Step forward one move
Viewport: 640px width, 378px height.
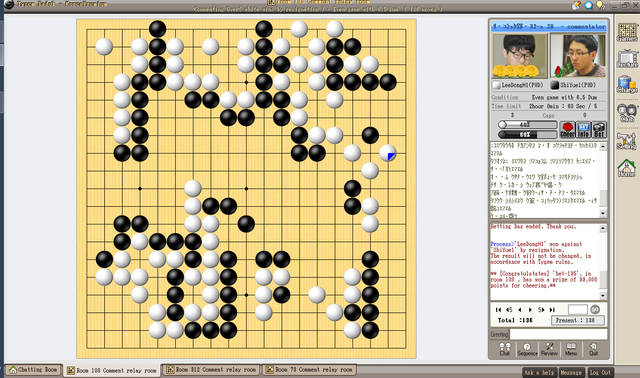pyautogui.click(x=530, y=310)
